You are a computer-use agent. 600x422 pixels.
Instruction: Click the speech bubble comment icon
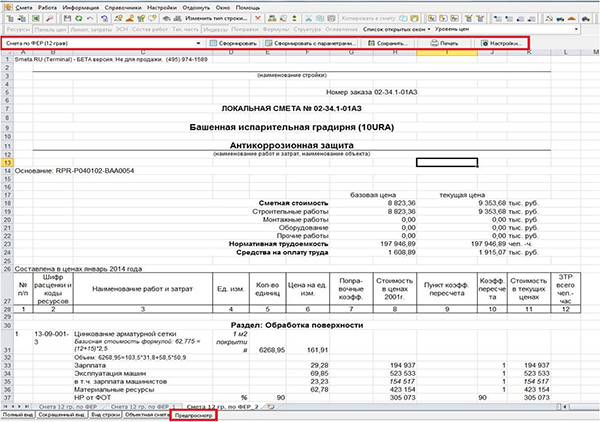click(x=153, y=18)
